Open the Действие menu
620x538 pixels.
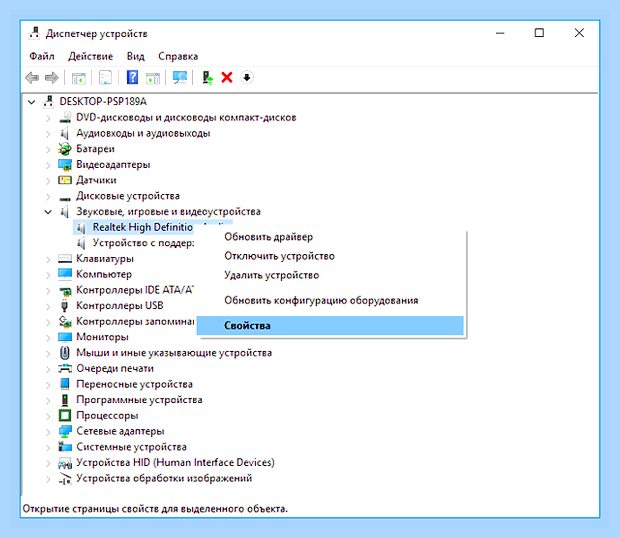91,56
